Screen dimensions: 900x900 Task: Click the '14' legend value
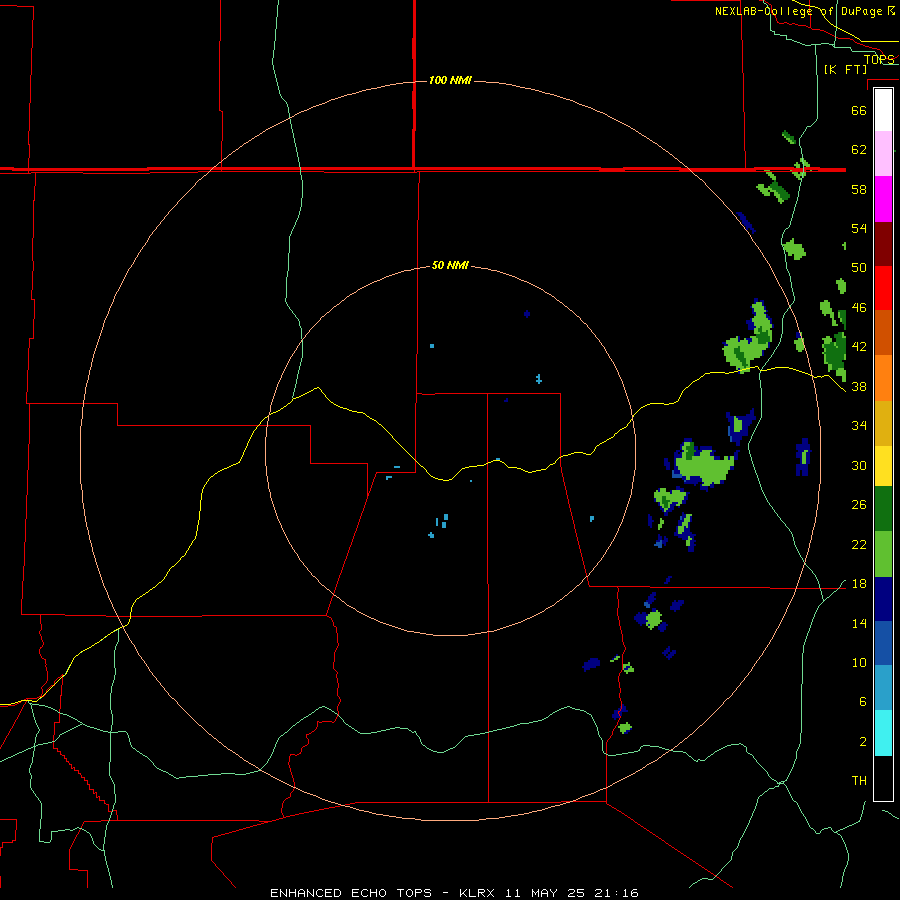(859, 623)
